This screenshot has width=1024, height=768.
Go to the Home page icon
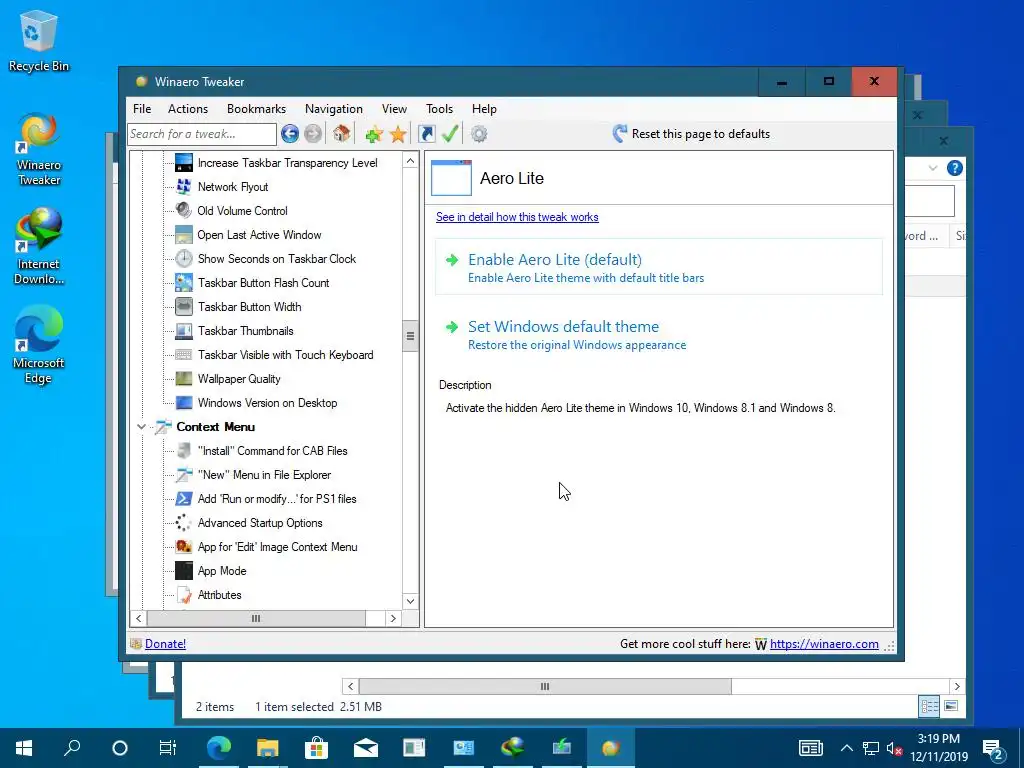(341, 134)
